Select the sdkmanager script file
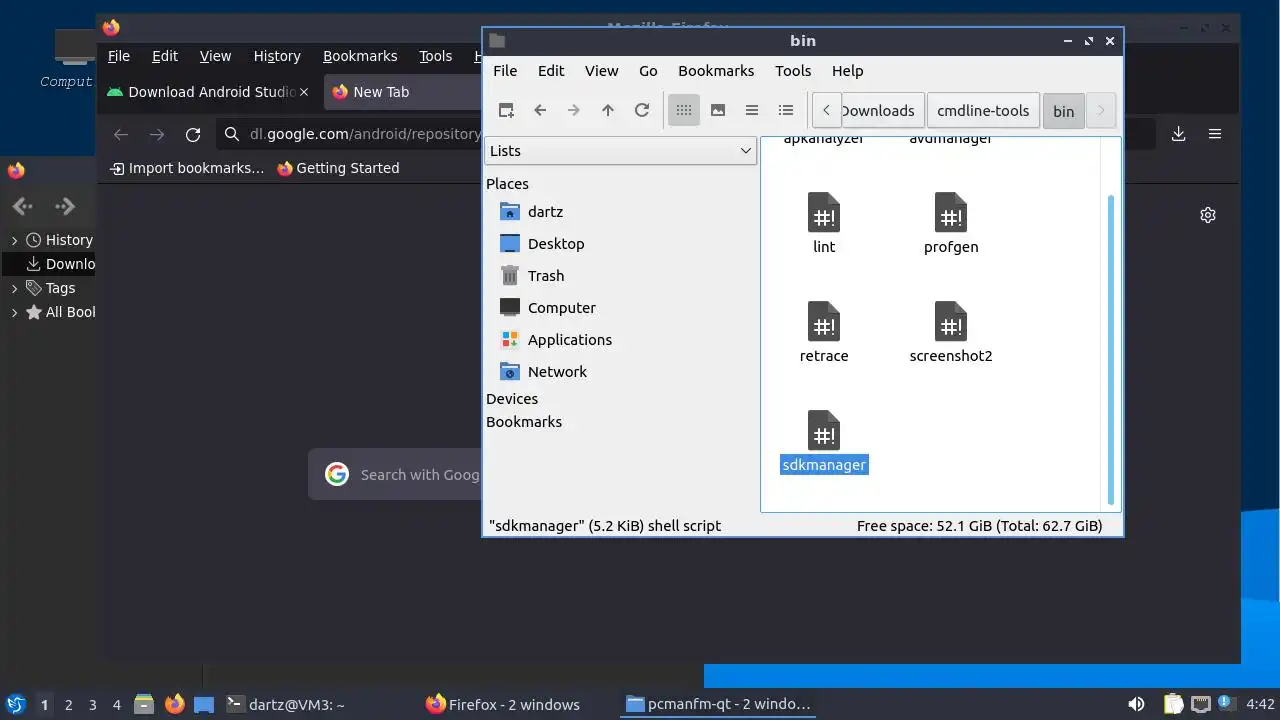This screenshot has width=1280, height=720. click(x=824, y=442)
